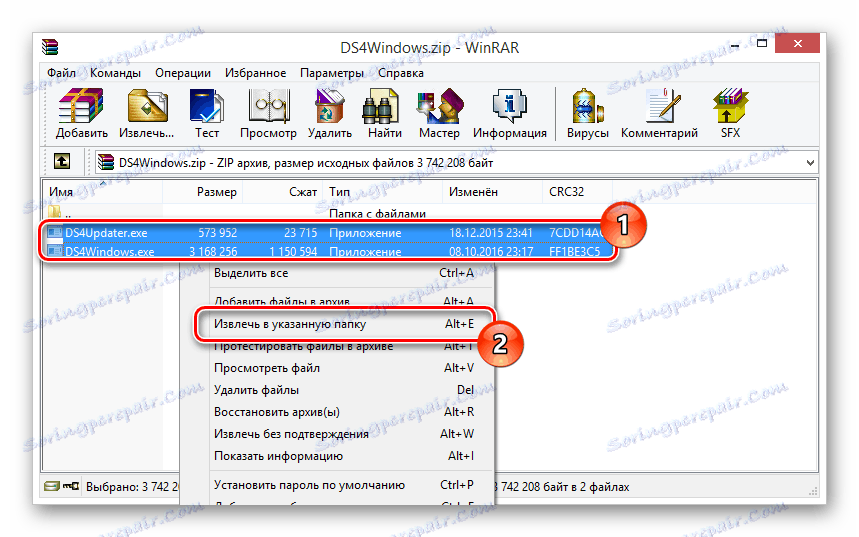The image size is (859, 537).
Task: Sort by the Сжат column header
Action: click(283, 192)
